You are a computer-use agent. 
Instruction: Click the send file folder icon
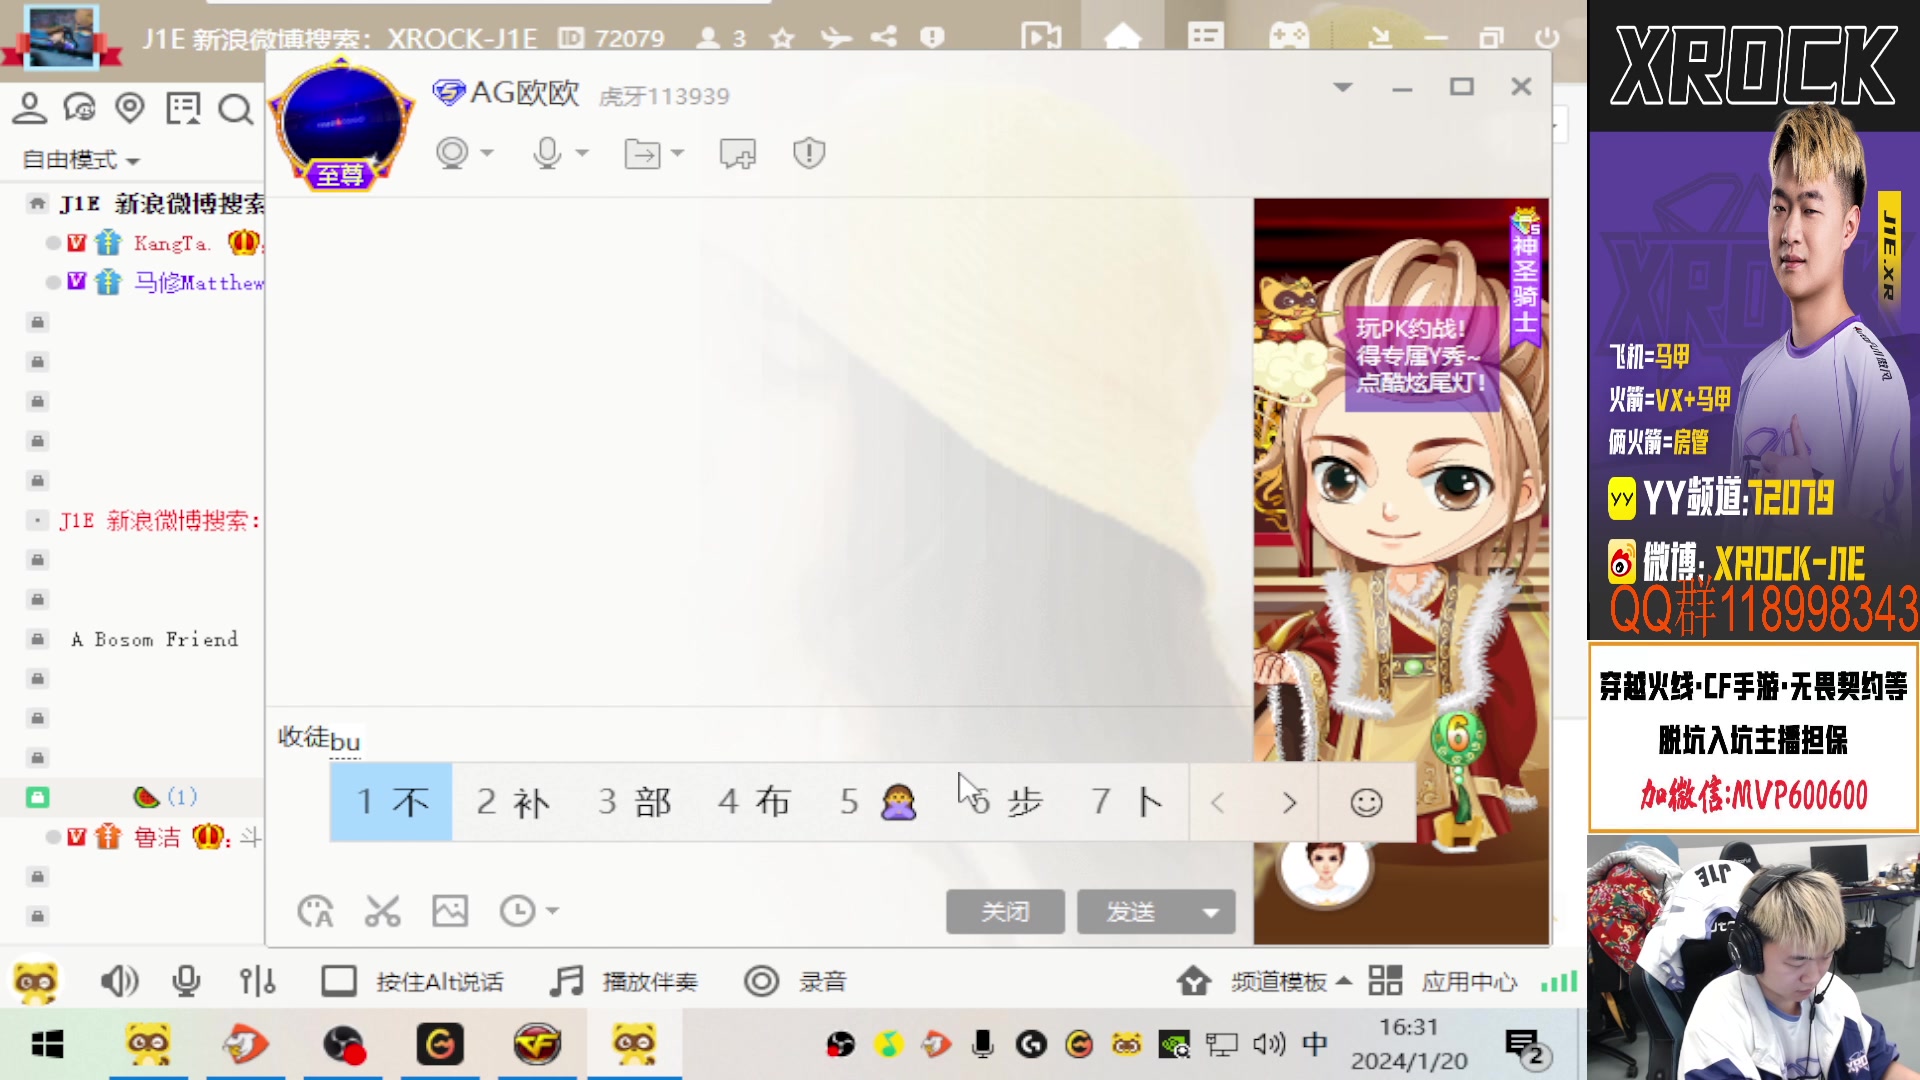642,154
